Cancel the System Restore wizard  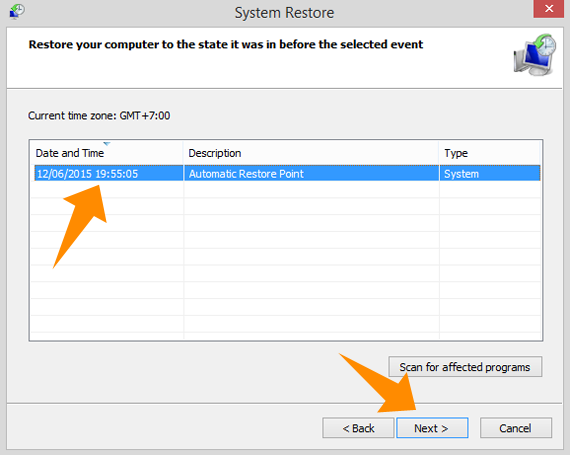pos(515,428)
